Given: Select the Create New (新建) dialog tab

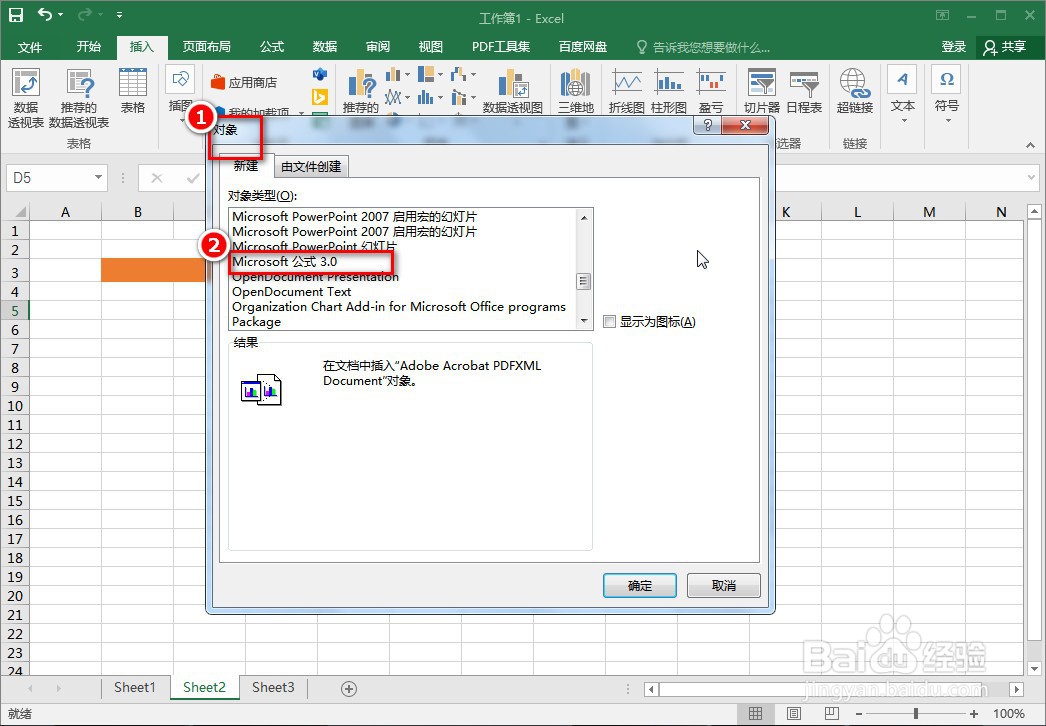Looking at the screenshot, I should point(246,165).
